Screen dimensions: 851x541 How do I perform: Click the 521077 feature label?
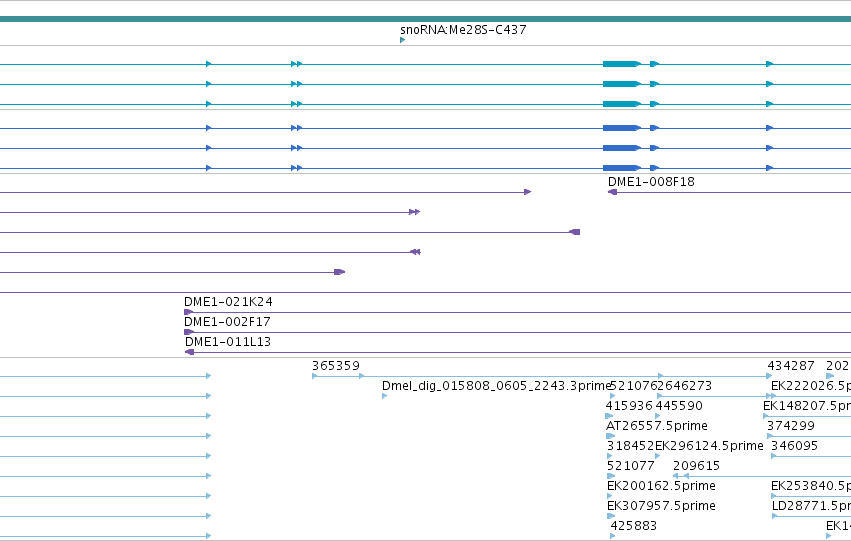coord(631,466)
